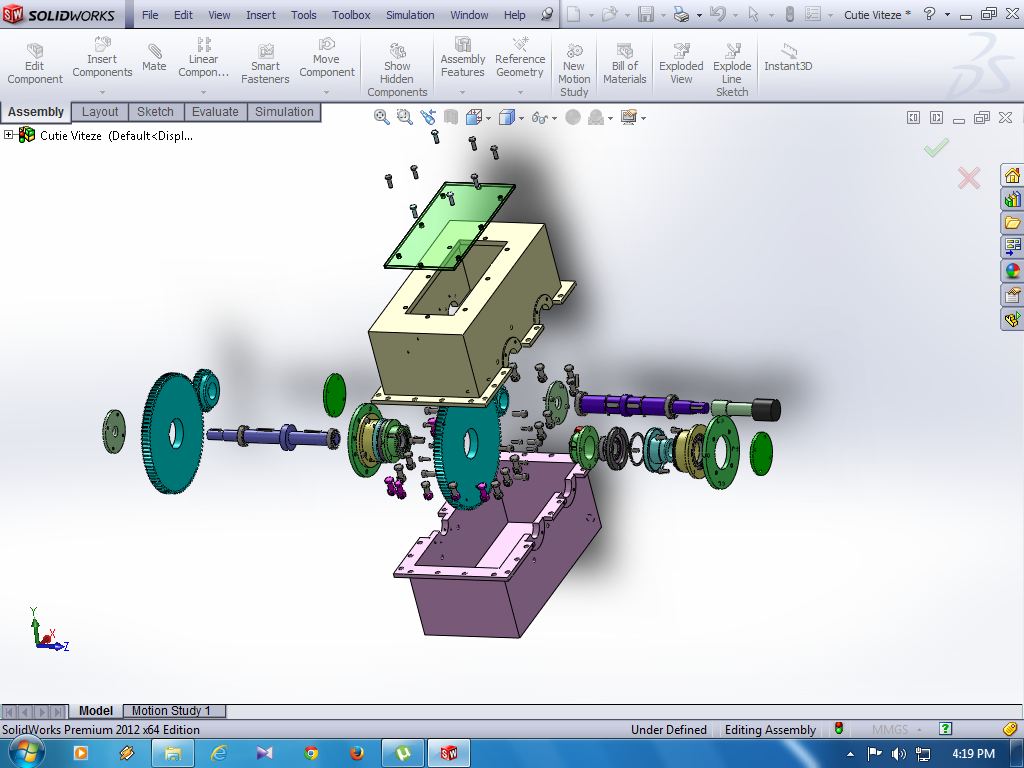Expand Insert Components dropdown arrow
The height and width of the screenshot is (768, 1024).
102,92
